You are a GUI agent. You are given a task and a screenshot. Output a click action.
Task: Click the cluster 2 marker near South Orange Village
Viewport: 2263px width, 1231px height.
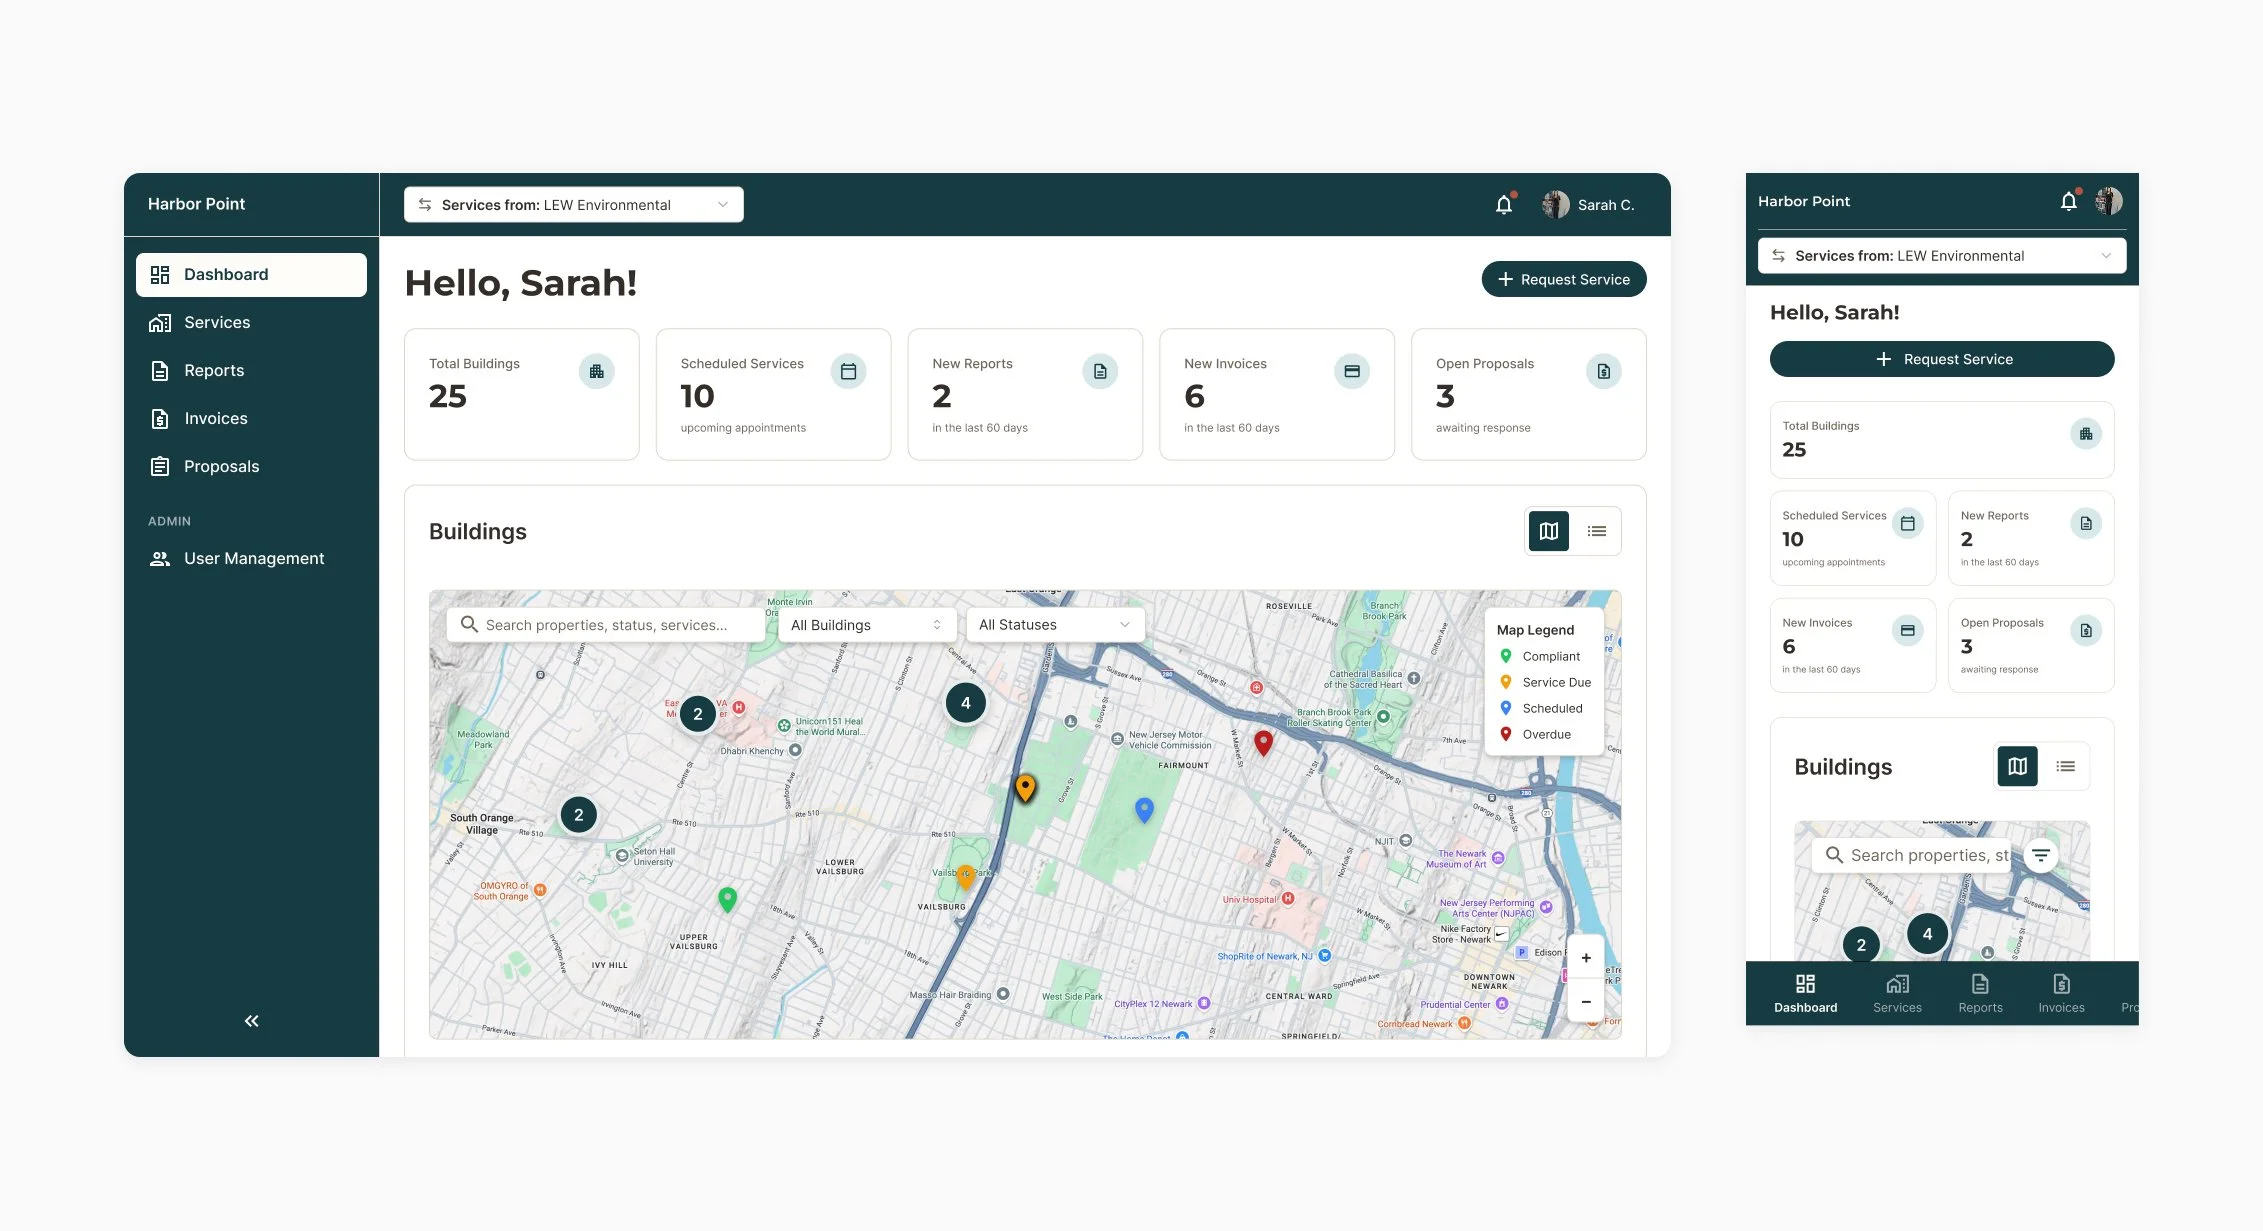click(x=579, y=815)
